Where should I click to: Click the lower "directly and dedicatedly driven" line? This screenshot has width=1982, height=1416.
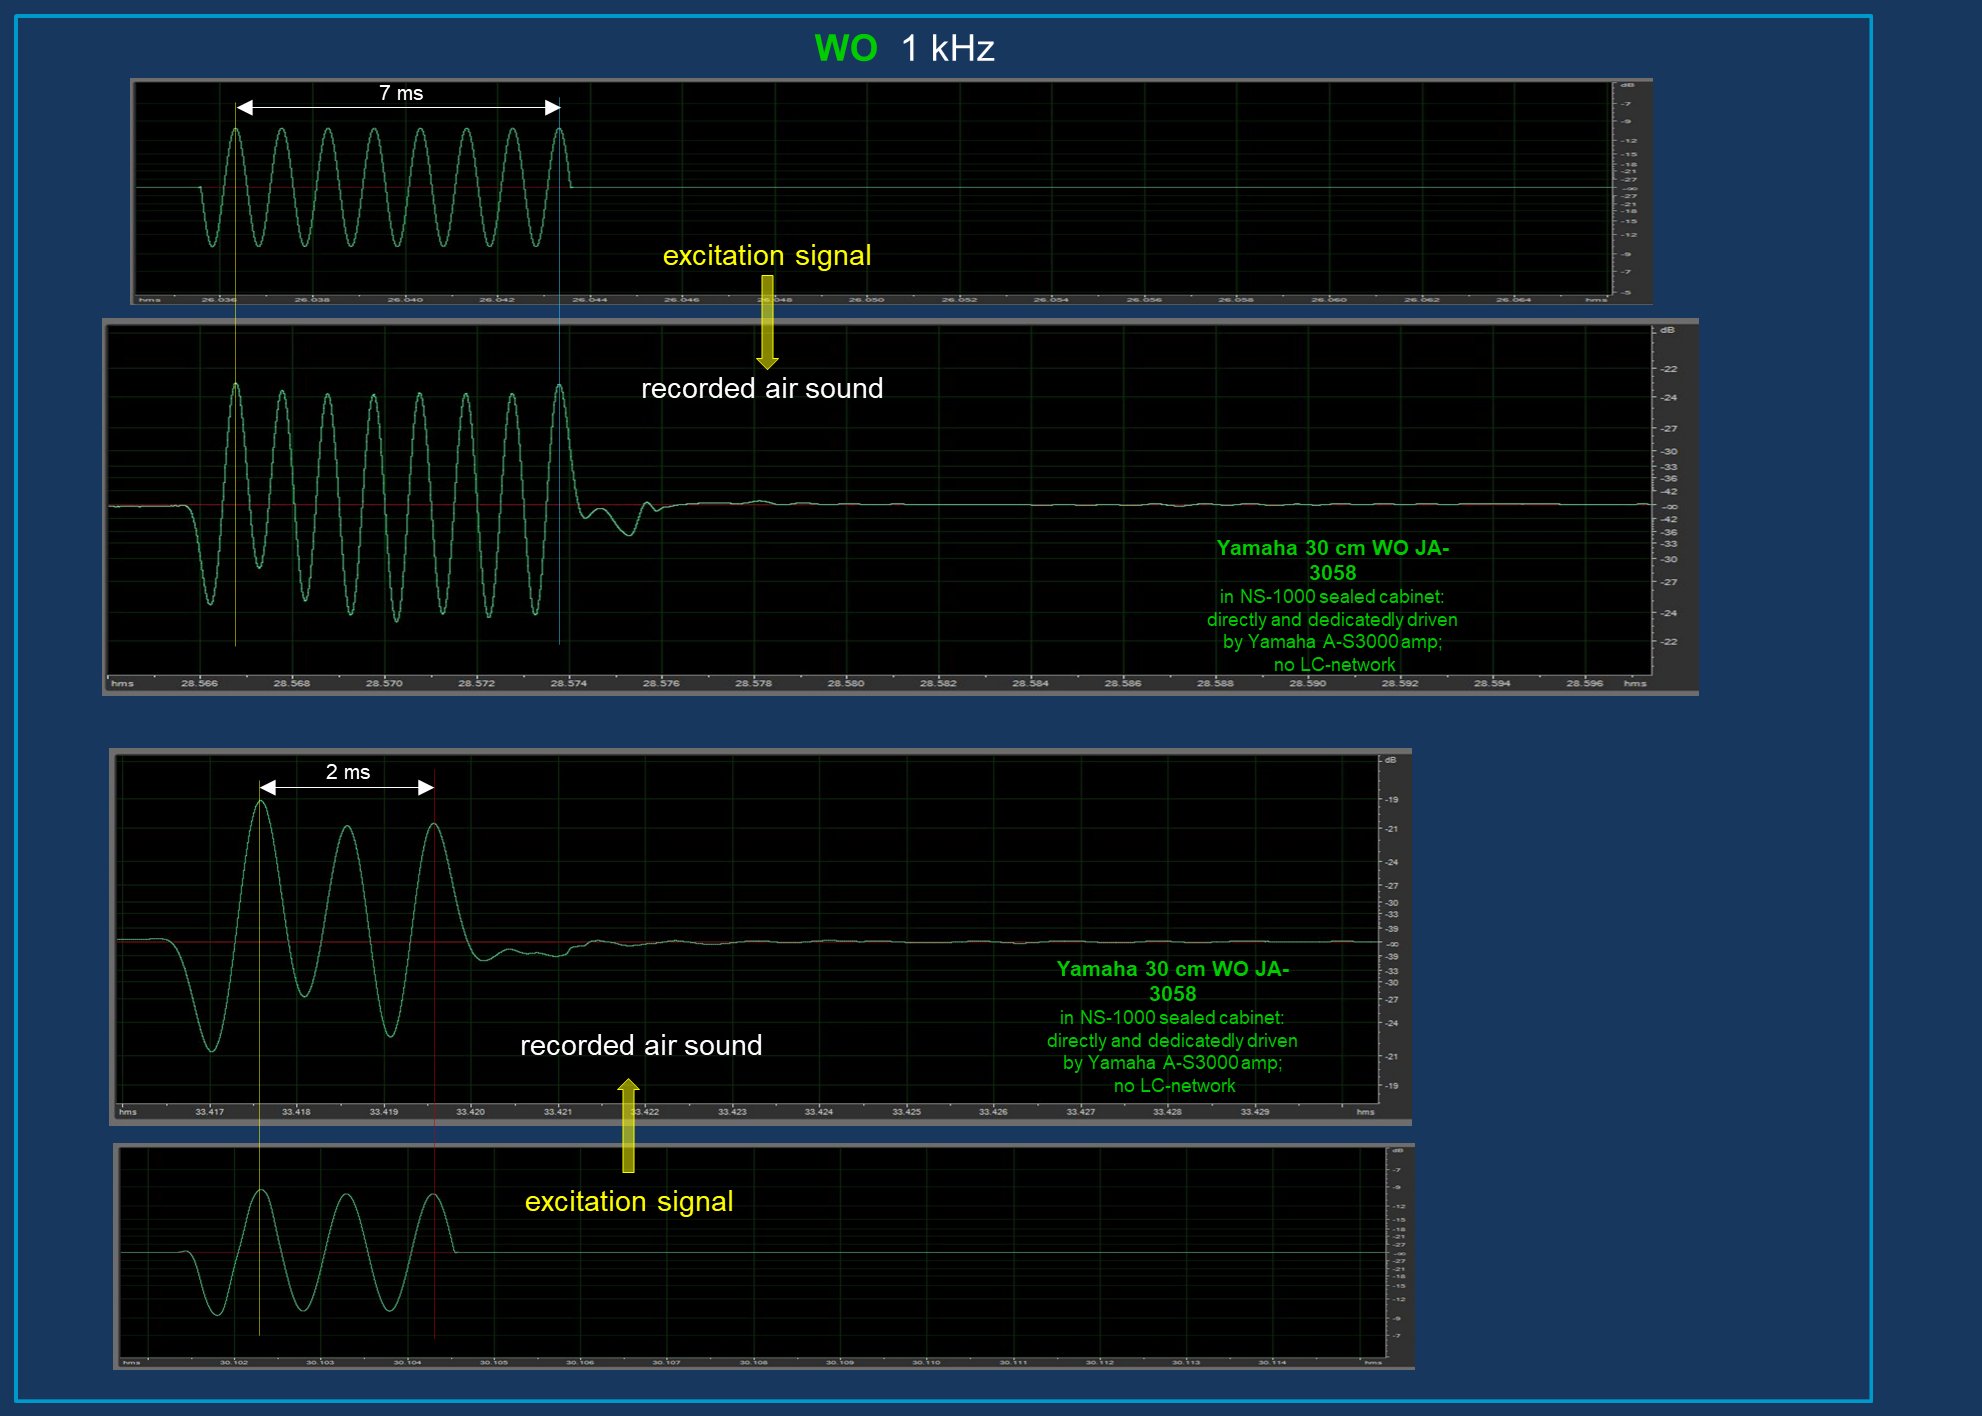1172,1041
